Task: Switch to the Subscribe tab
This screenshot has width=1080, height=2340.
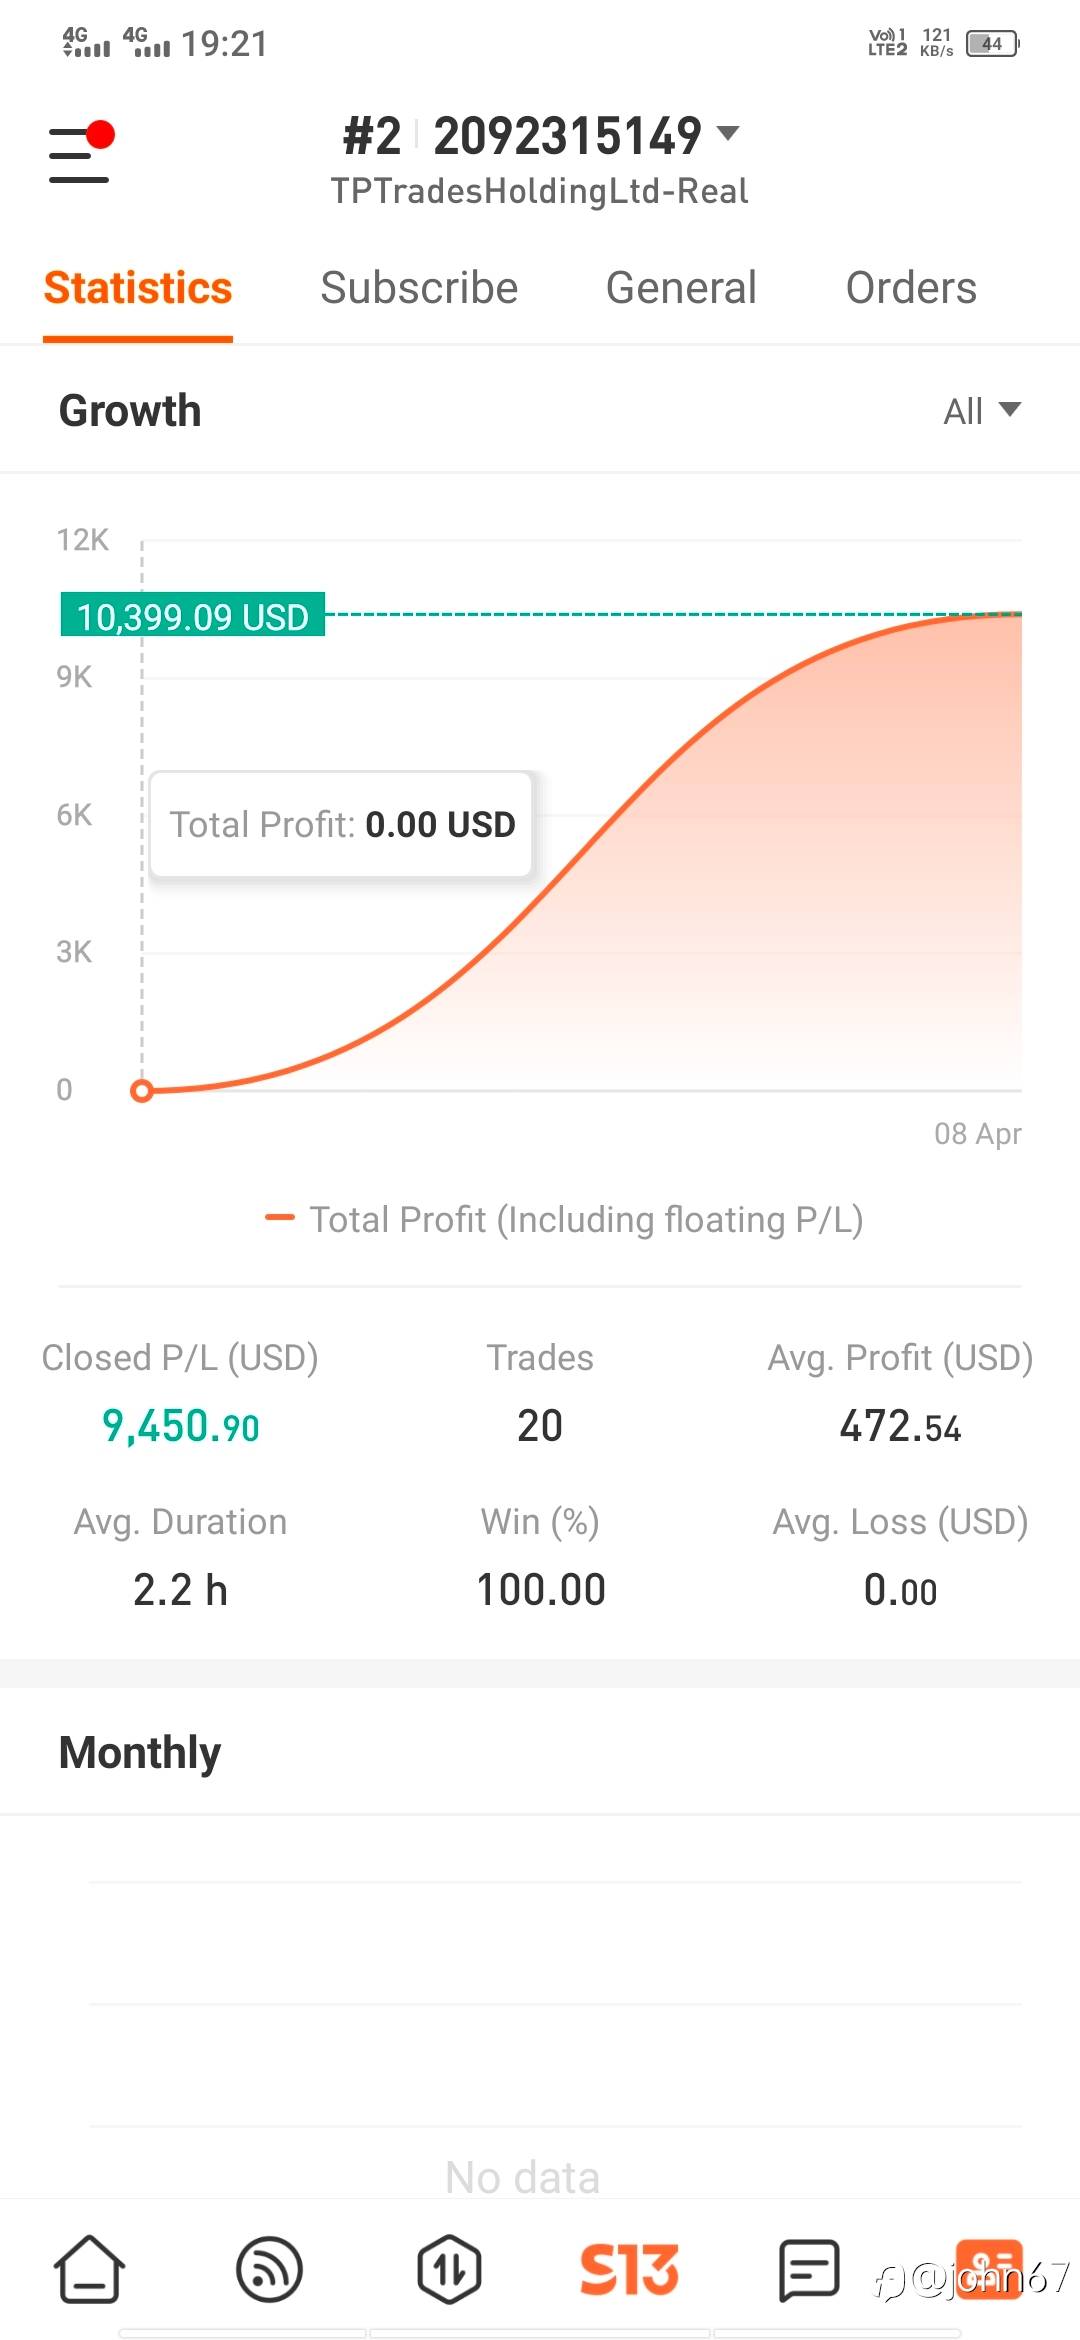Action: click(419, 288)
